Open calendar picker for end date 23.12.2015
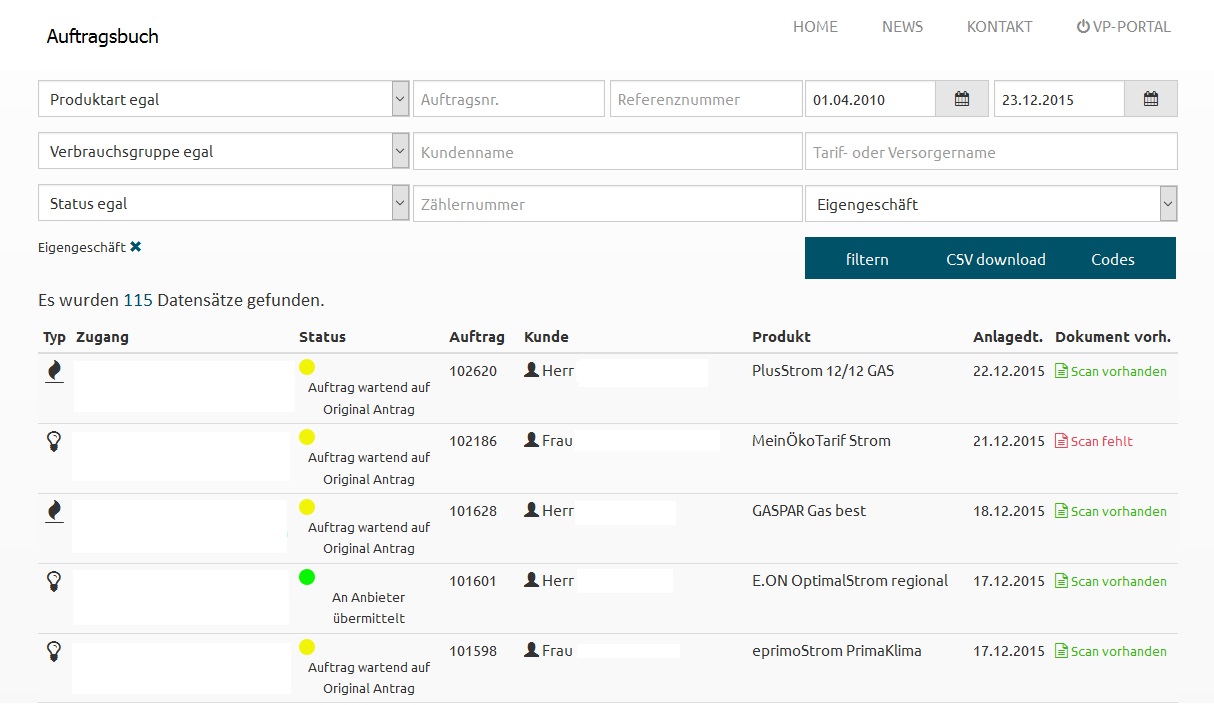Image resolution: width=1214 pixels, height=705 pixels. coord(1151,99)
